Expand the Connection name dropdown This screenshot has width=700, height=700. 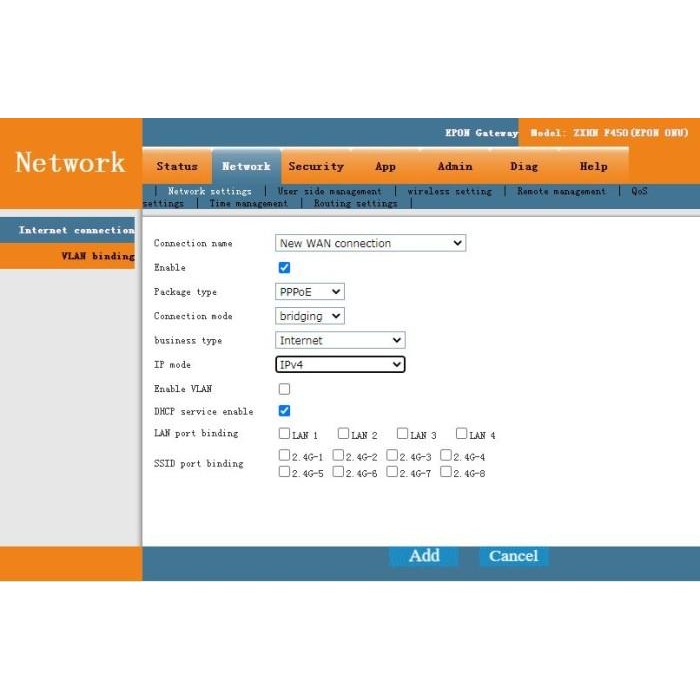pyautogui.click(x=370, y=243)
